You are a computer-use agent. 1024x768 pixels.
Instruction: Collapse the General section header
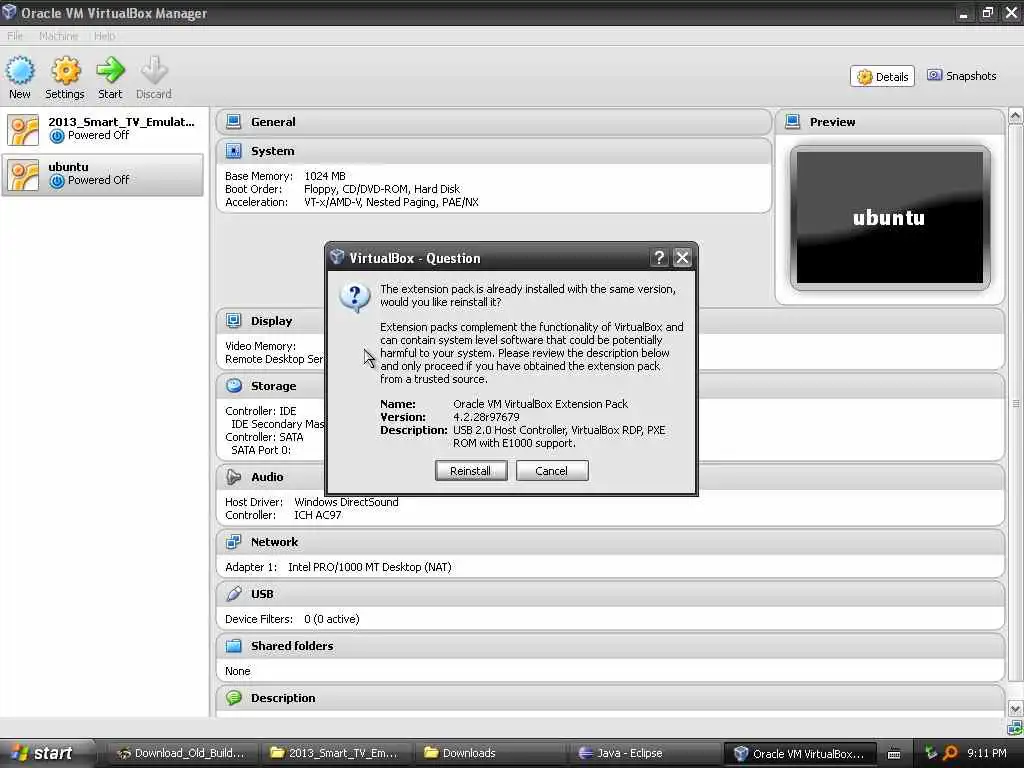click(x=494, y=122)
